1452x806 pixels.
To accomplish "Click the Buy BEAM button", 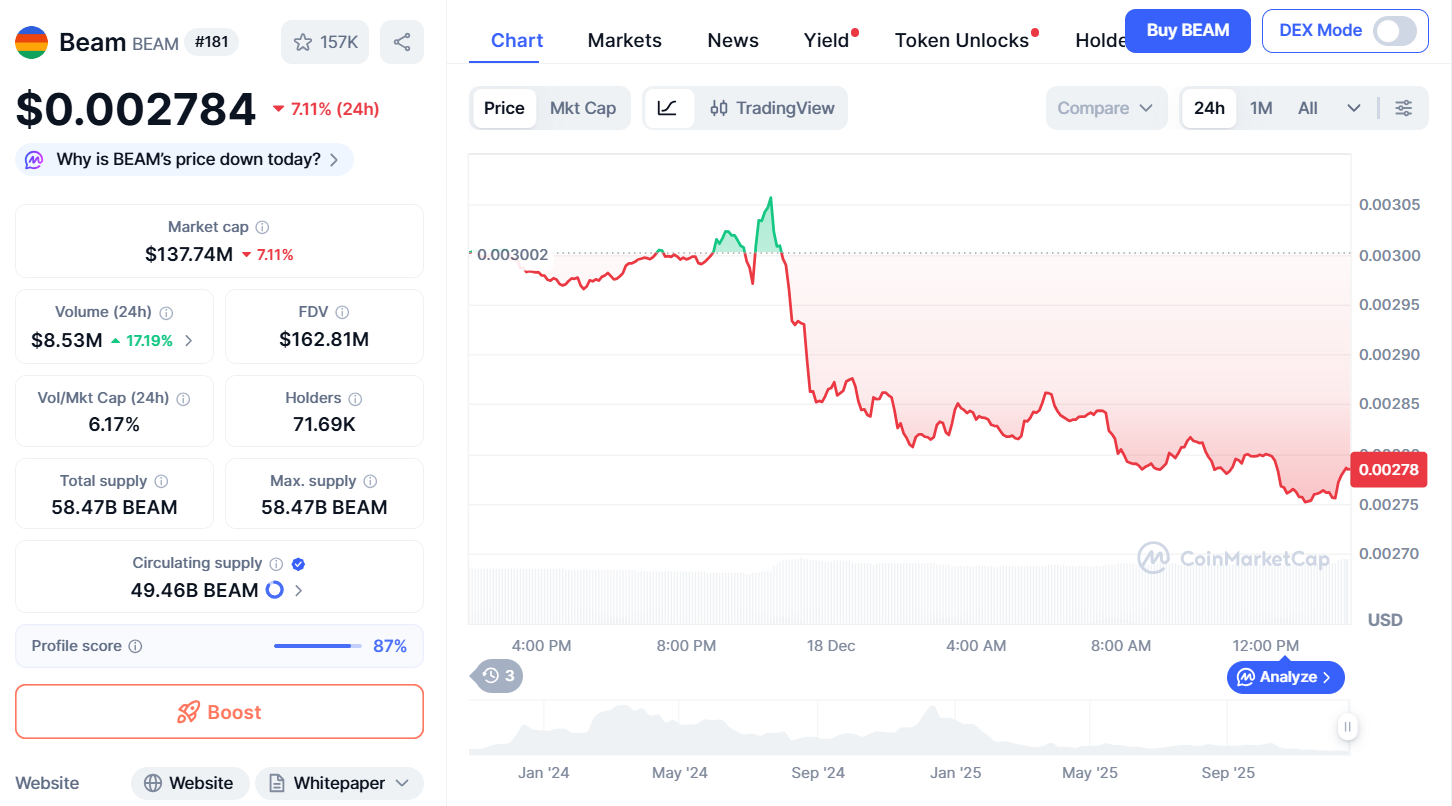I will 1187,31.
